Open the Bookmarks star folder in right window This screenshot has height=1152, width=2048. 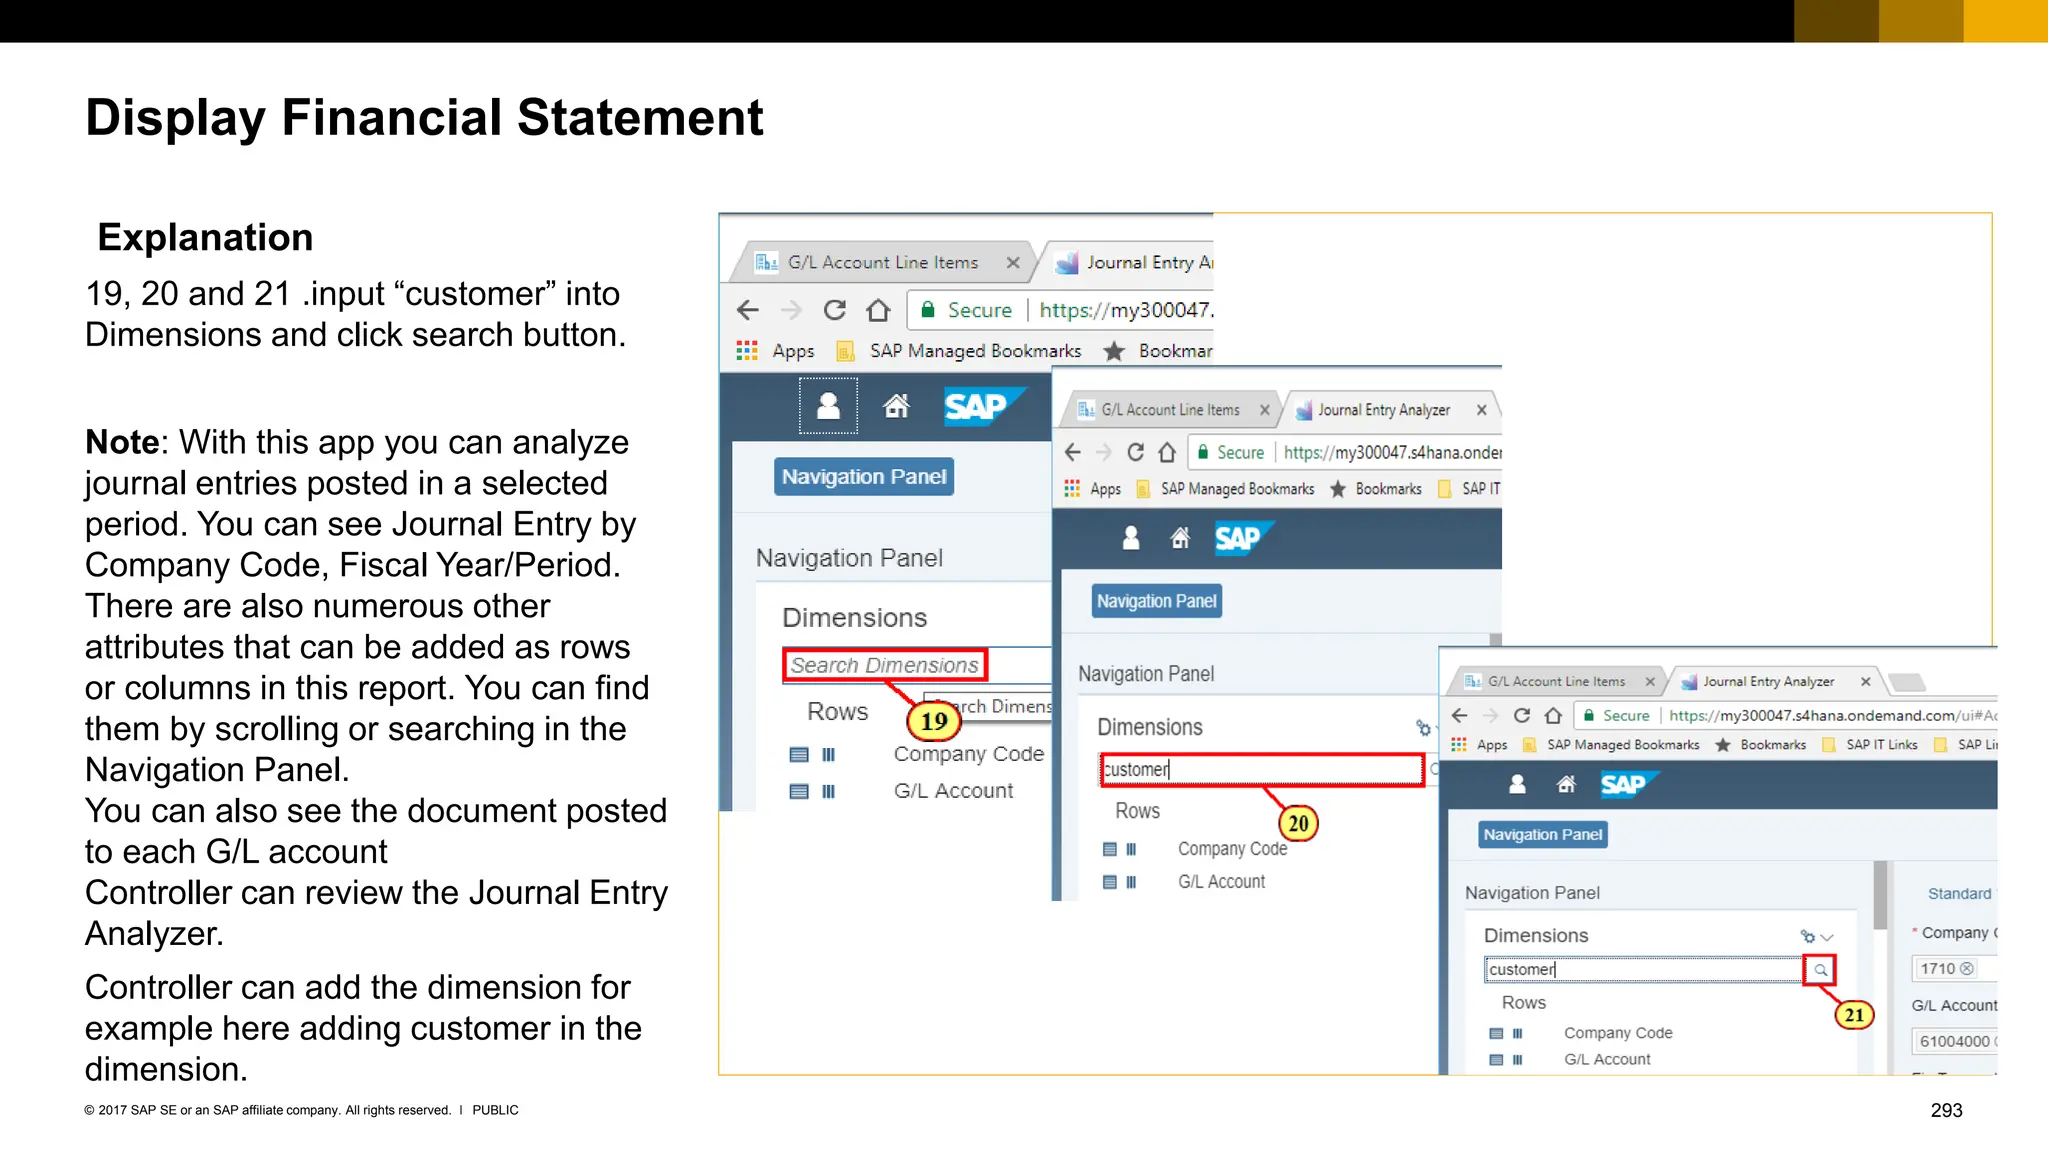point(1761,744)
